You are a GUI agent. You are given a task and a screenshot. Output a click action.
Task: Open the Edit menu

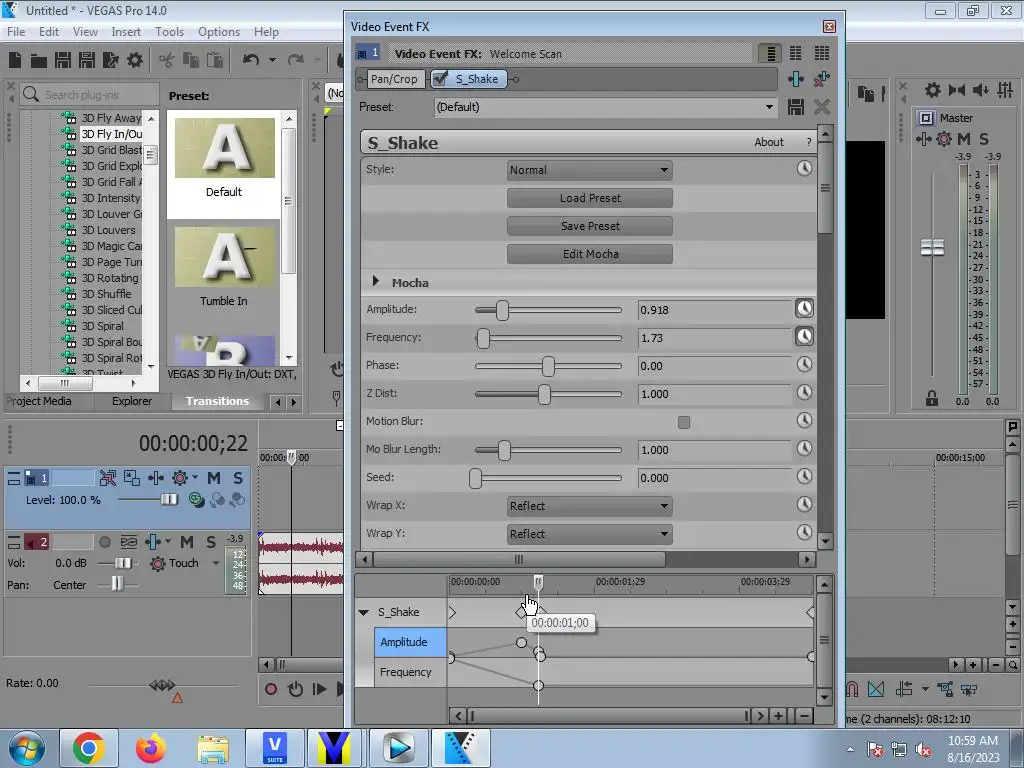click(49, 32)
